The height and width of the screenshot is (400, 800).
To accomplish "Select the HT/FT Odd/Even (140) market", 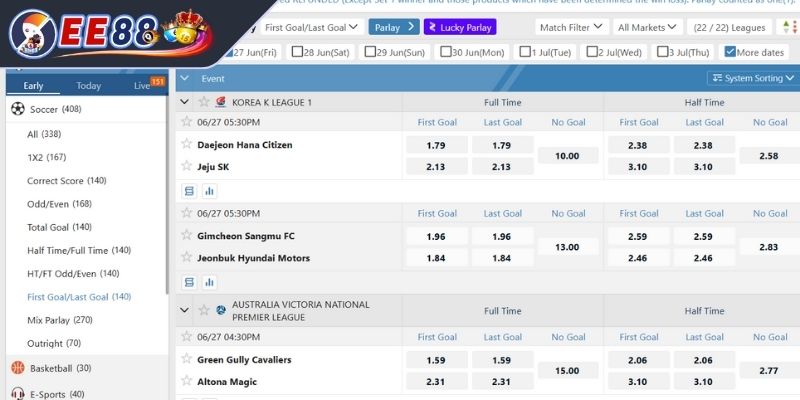I will [x=73, y=273].
